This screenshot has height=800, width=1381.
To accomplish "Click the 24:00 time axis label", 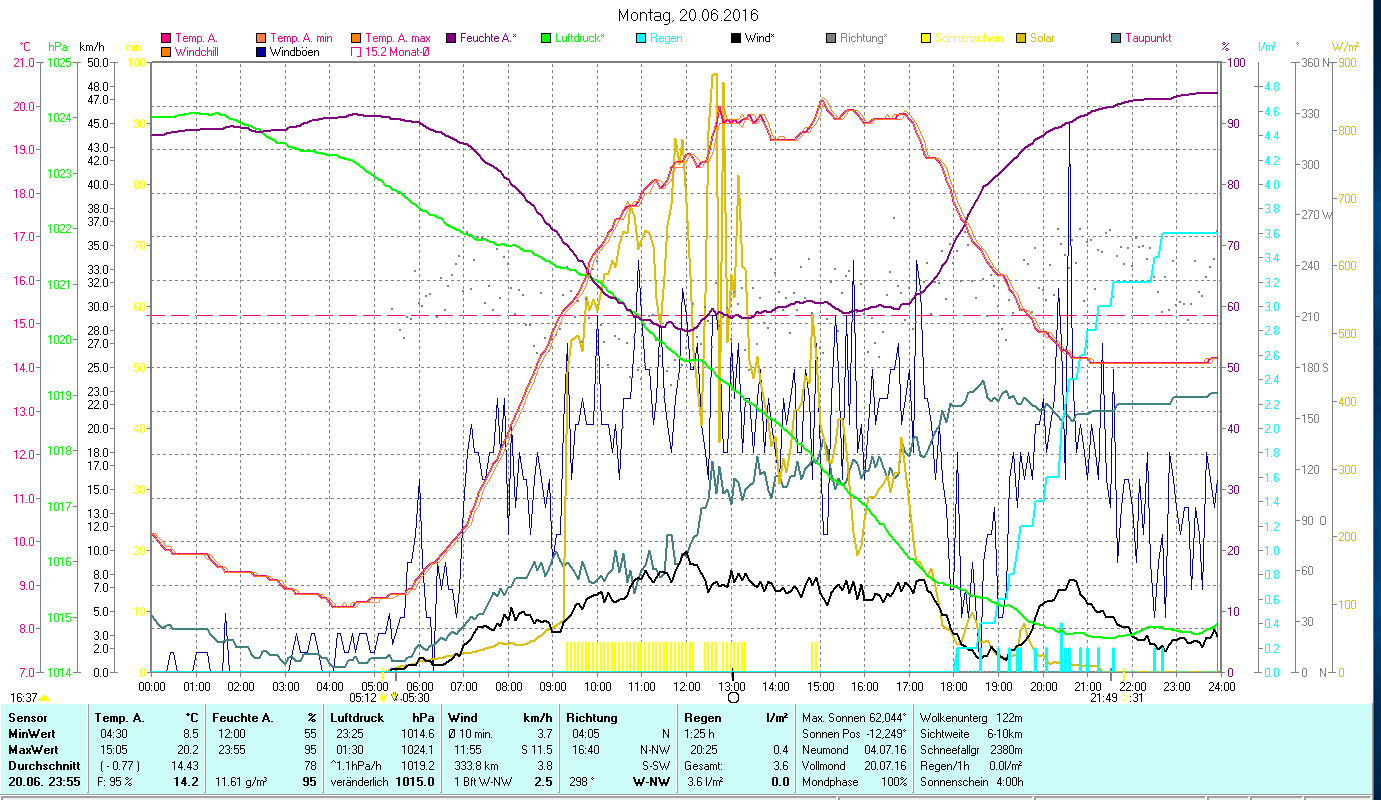I will 1221,687.
